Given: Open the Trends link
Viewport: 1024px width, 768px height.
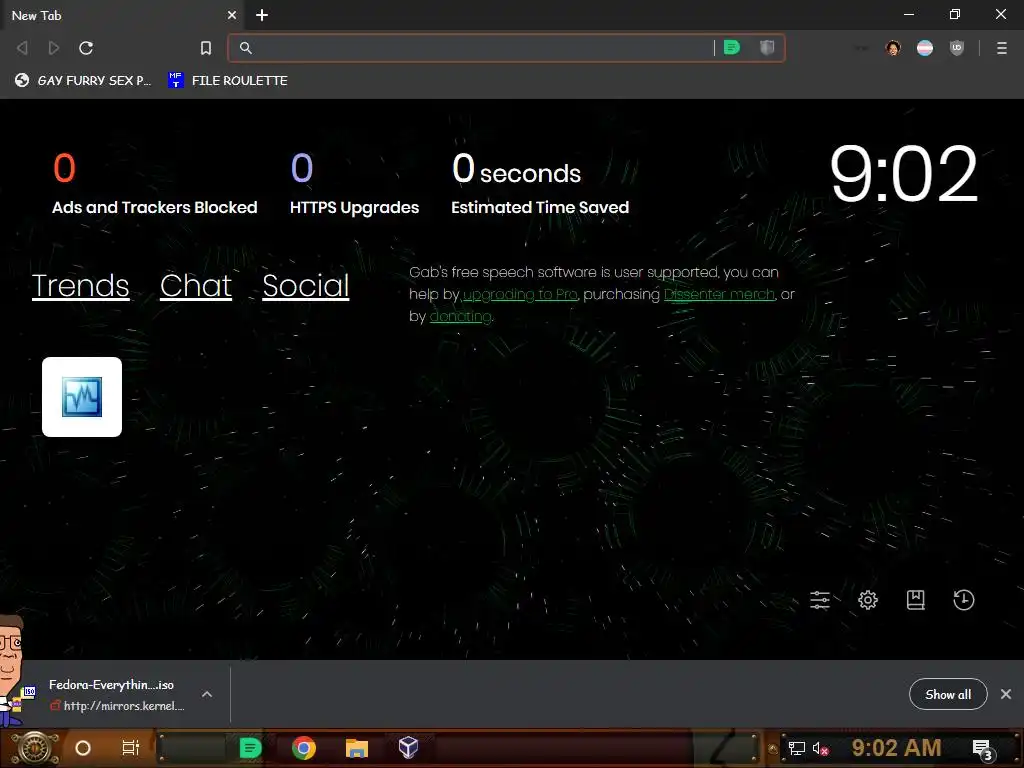Looking at the screenshot, I should click(80, 285).
